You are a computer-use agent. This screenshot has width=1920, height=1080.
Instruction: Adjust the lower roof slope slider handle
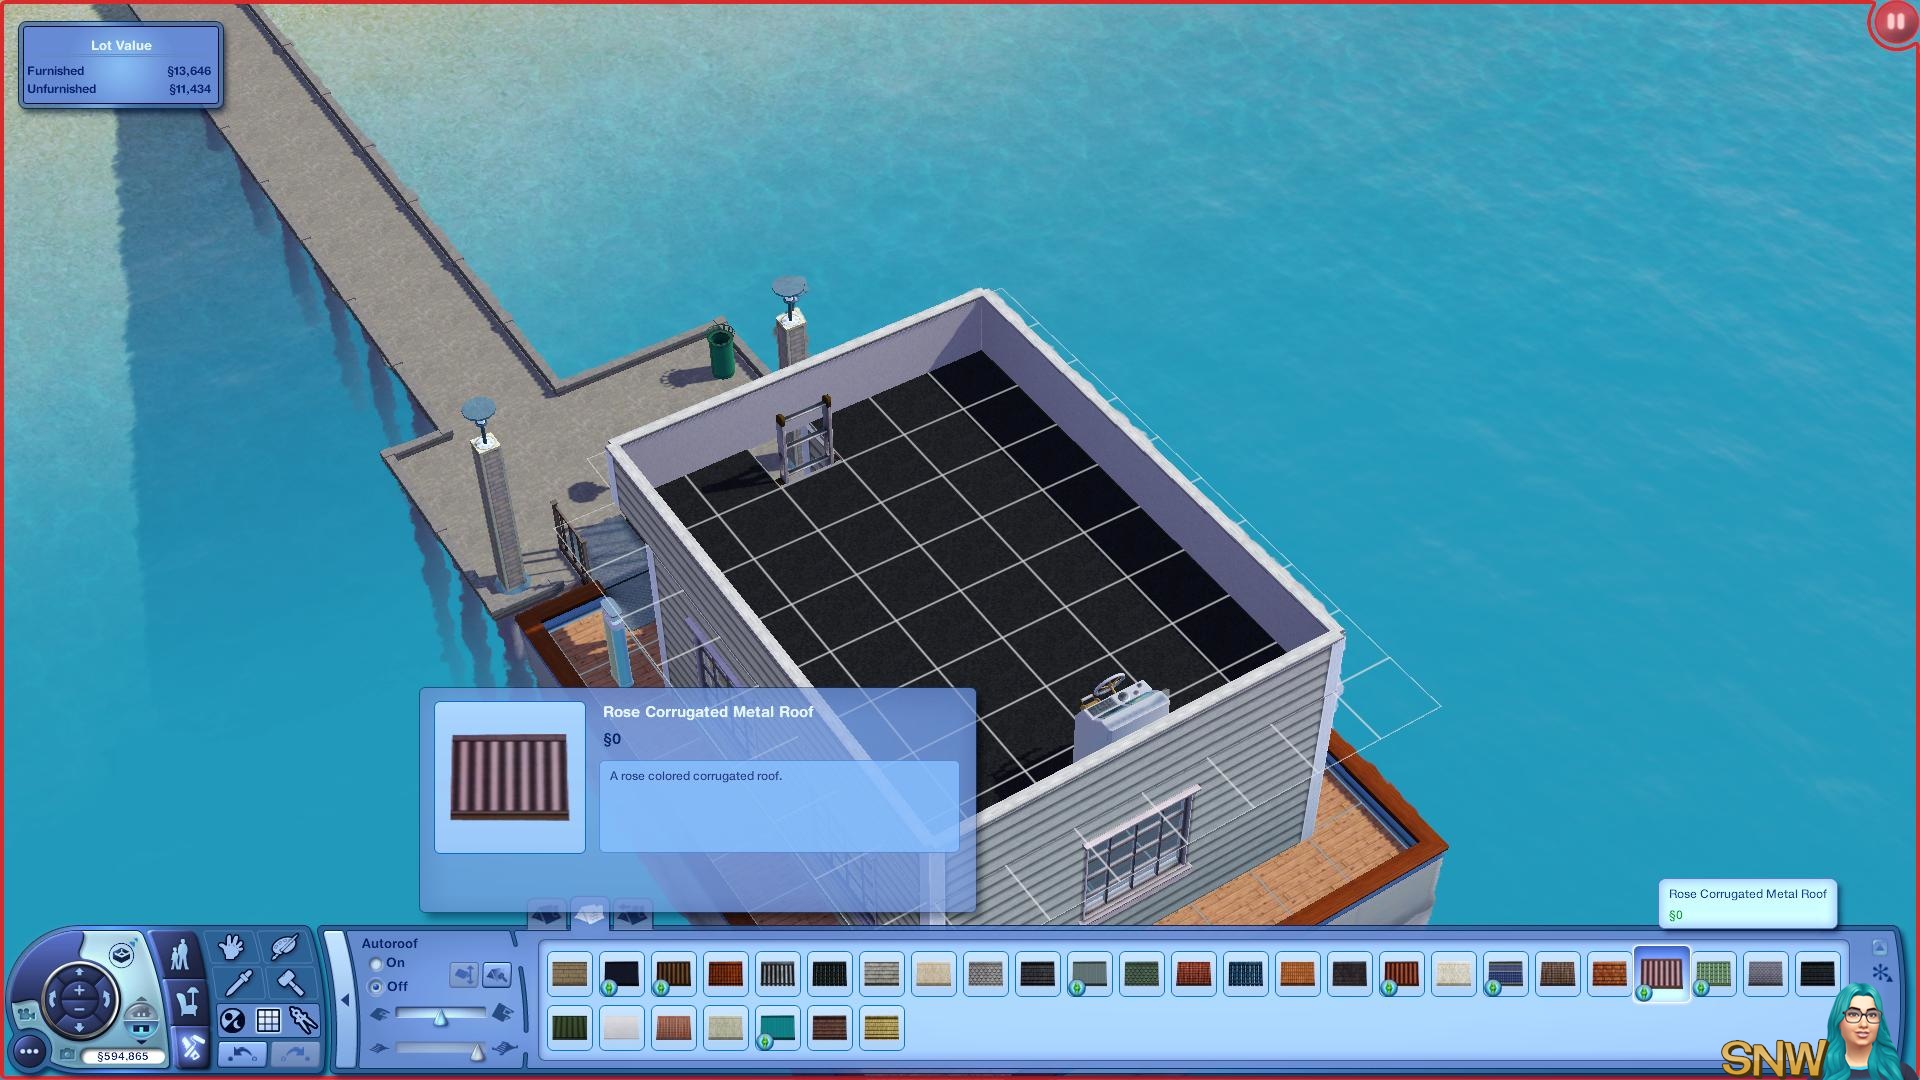[x=477, y=1051]
